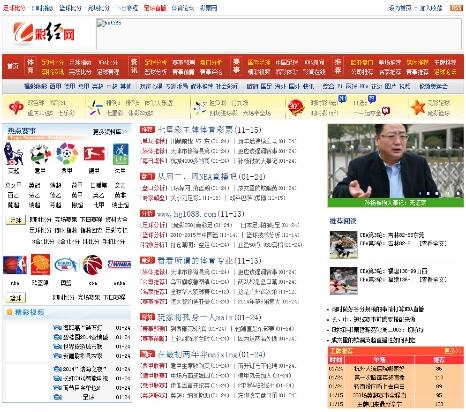This screenshot has width=466, height=412.
Task: Open the hg1088.com headline link
Action: tap(201, 214)
